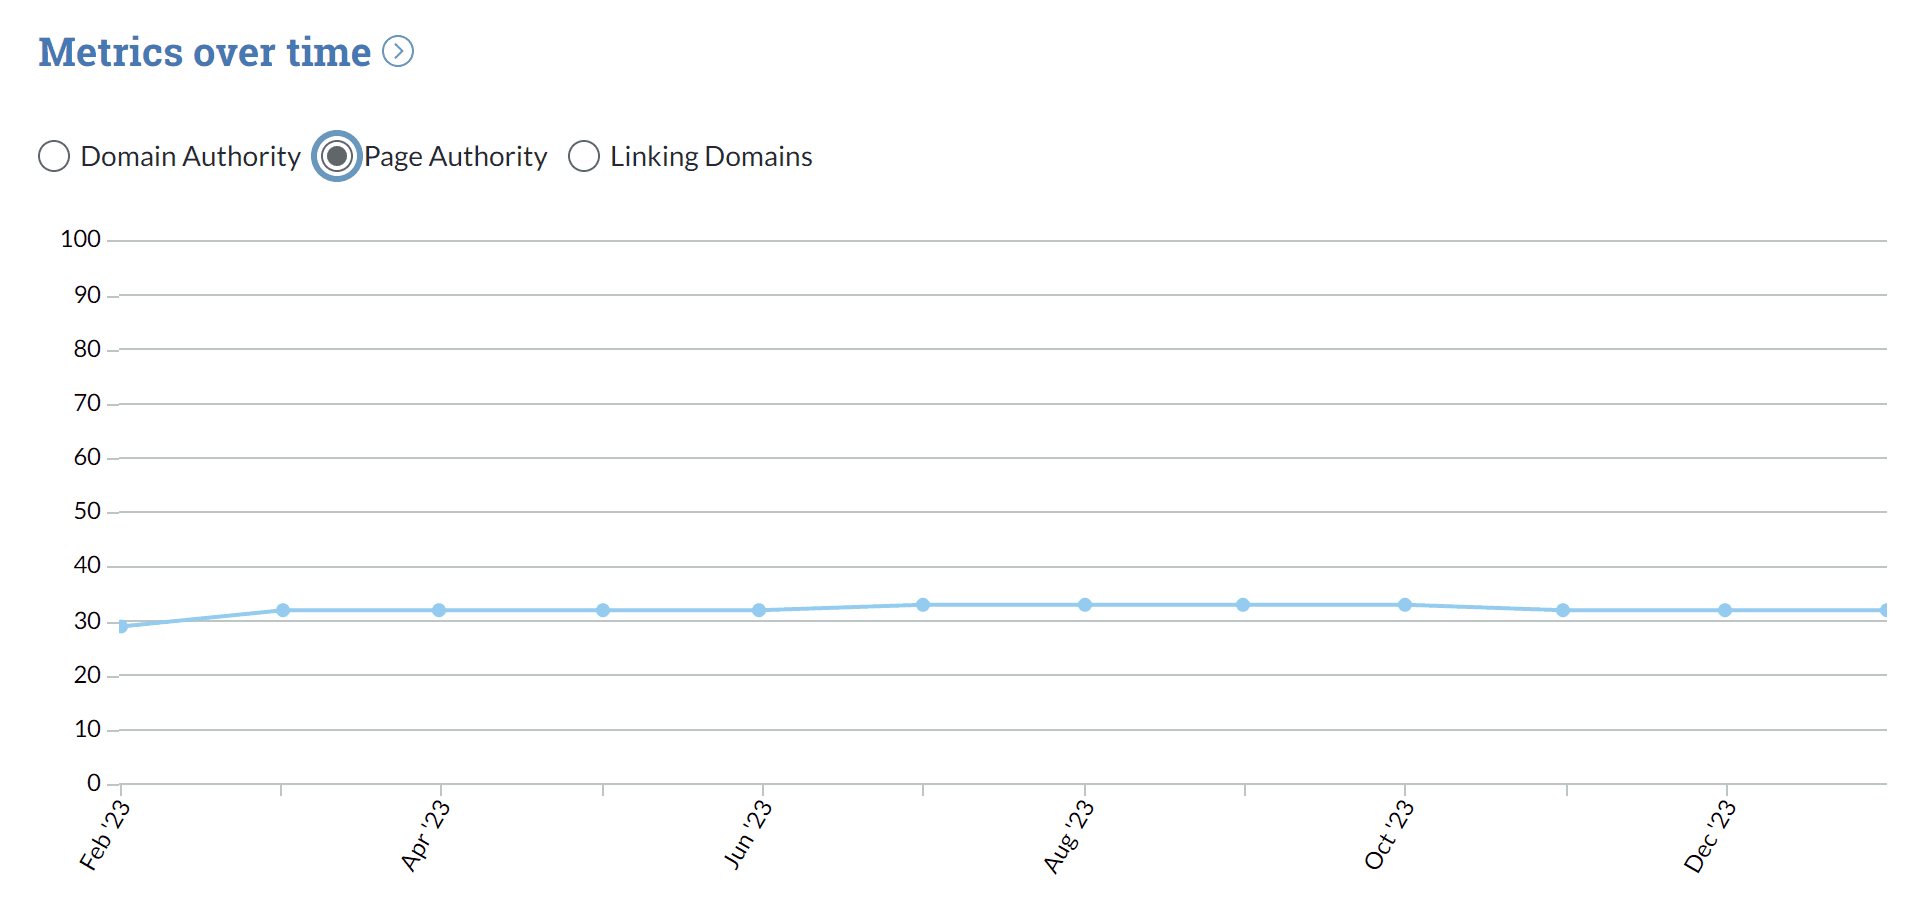The height and width of the screenshot is (909, 1919).
Task: Click the data point between Oct and Dec
Action: 1563,610
